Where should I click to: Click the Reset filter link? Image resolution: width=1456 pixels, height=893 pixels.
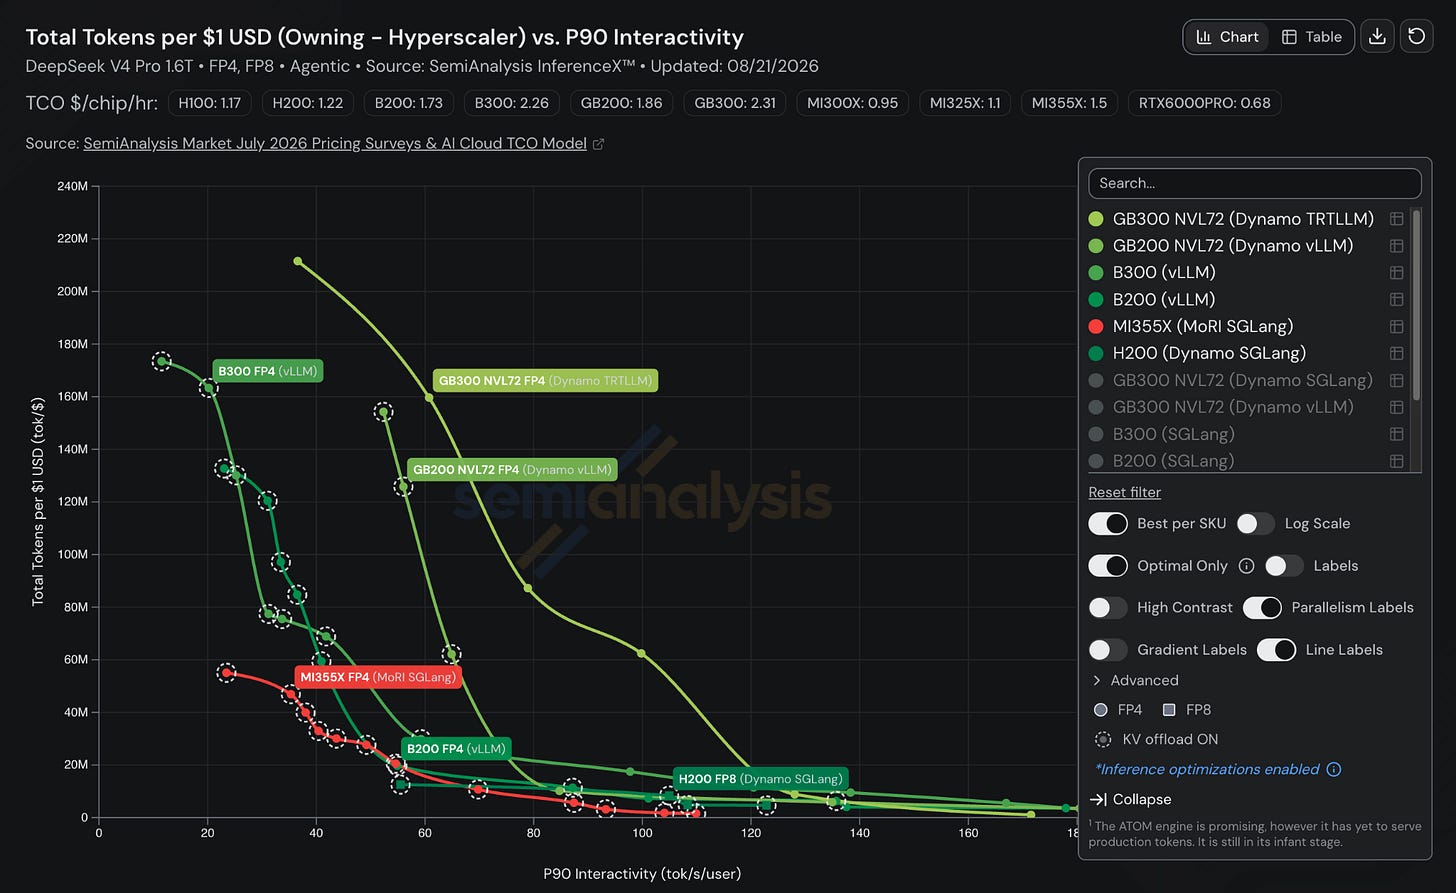[x=1125, y=492]
